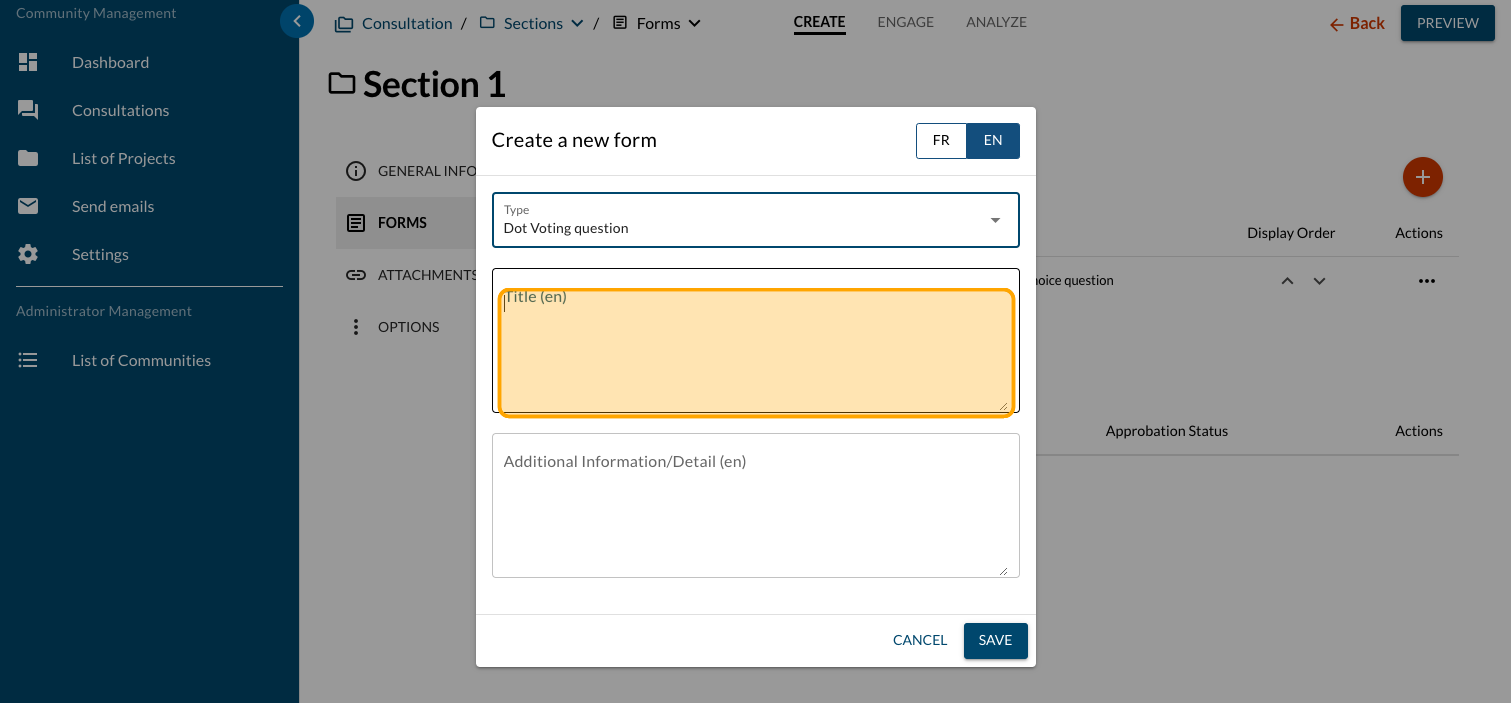Click the List of Communities list icon
The image size is (1511, 703).
[x=28, y=360]
